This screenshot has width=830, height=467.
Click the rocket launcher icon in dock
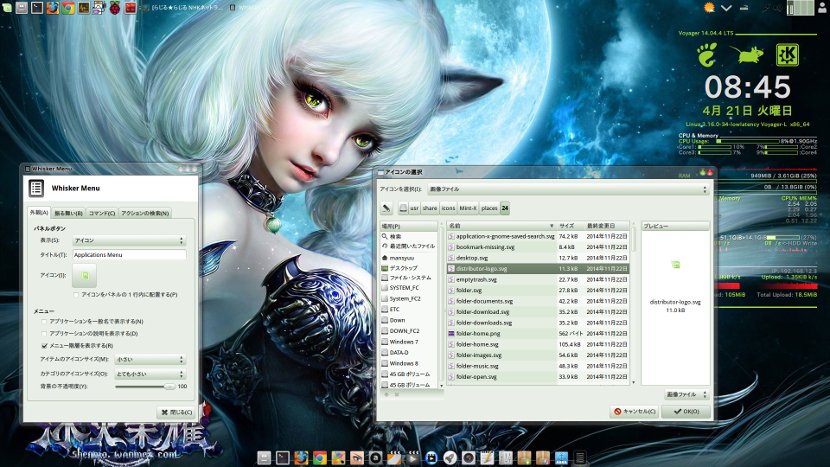point(450,457)
